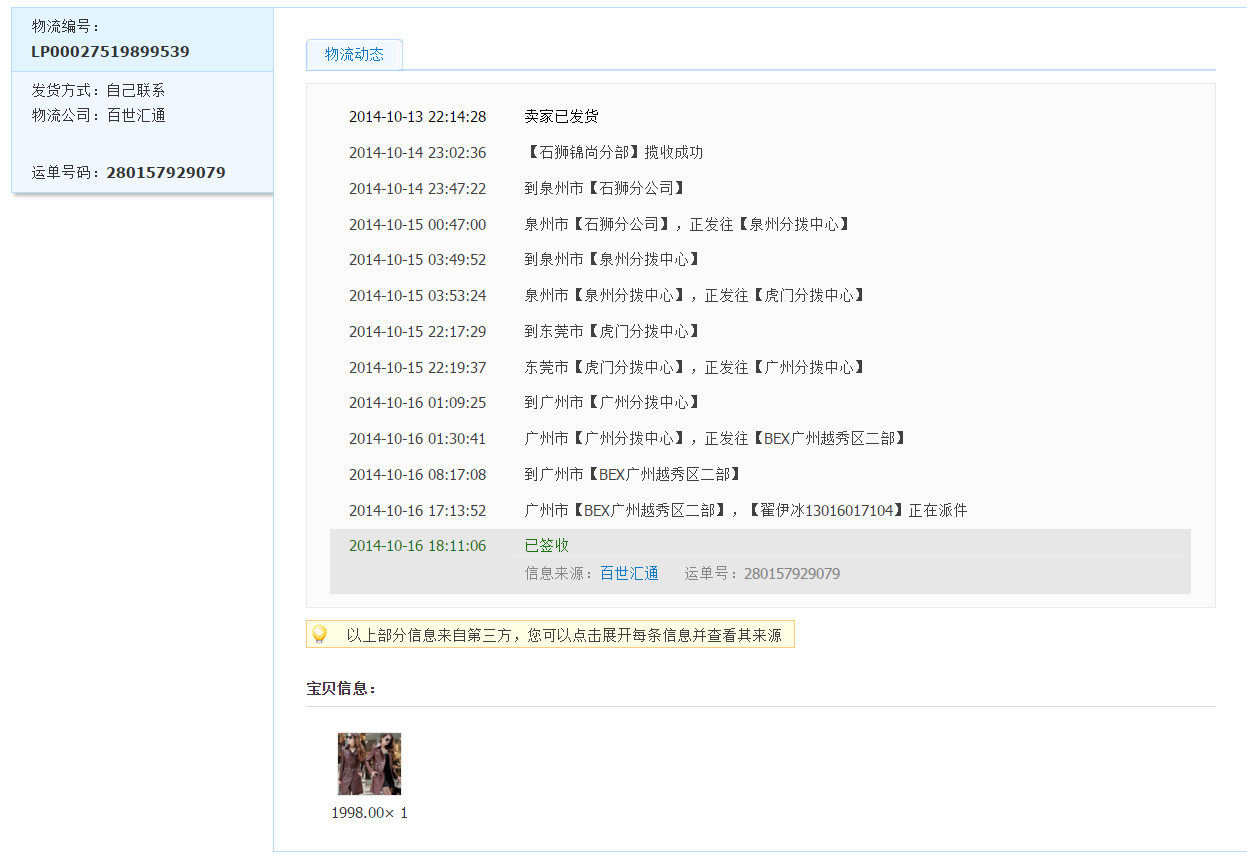Open the 百世汇通 information source link
The width and height of the screenshot is (1247, 865).
(629, 574)
